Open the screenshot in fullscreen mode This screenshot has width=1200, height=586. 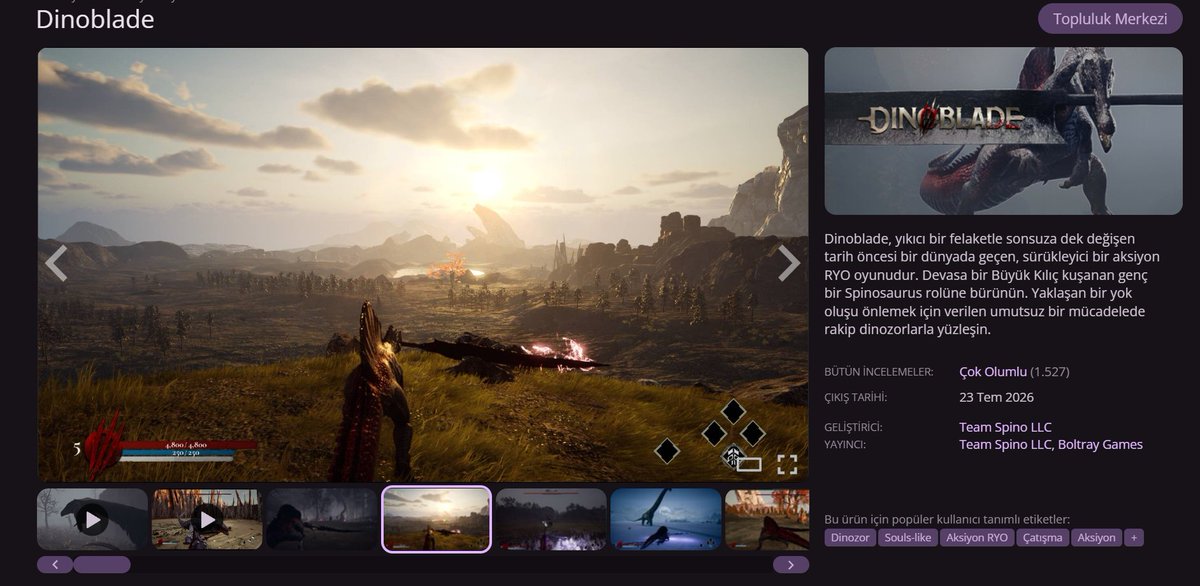tap(787, 464)
